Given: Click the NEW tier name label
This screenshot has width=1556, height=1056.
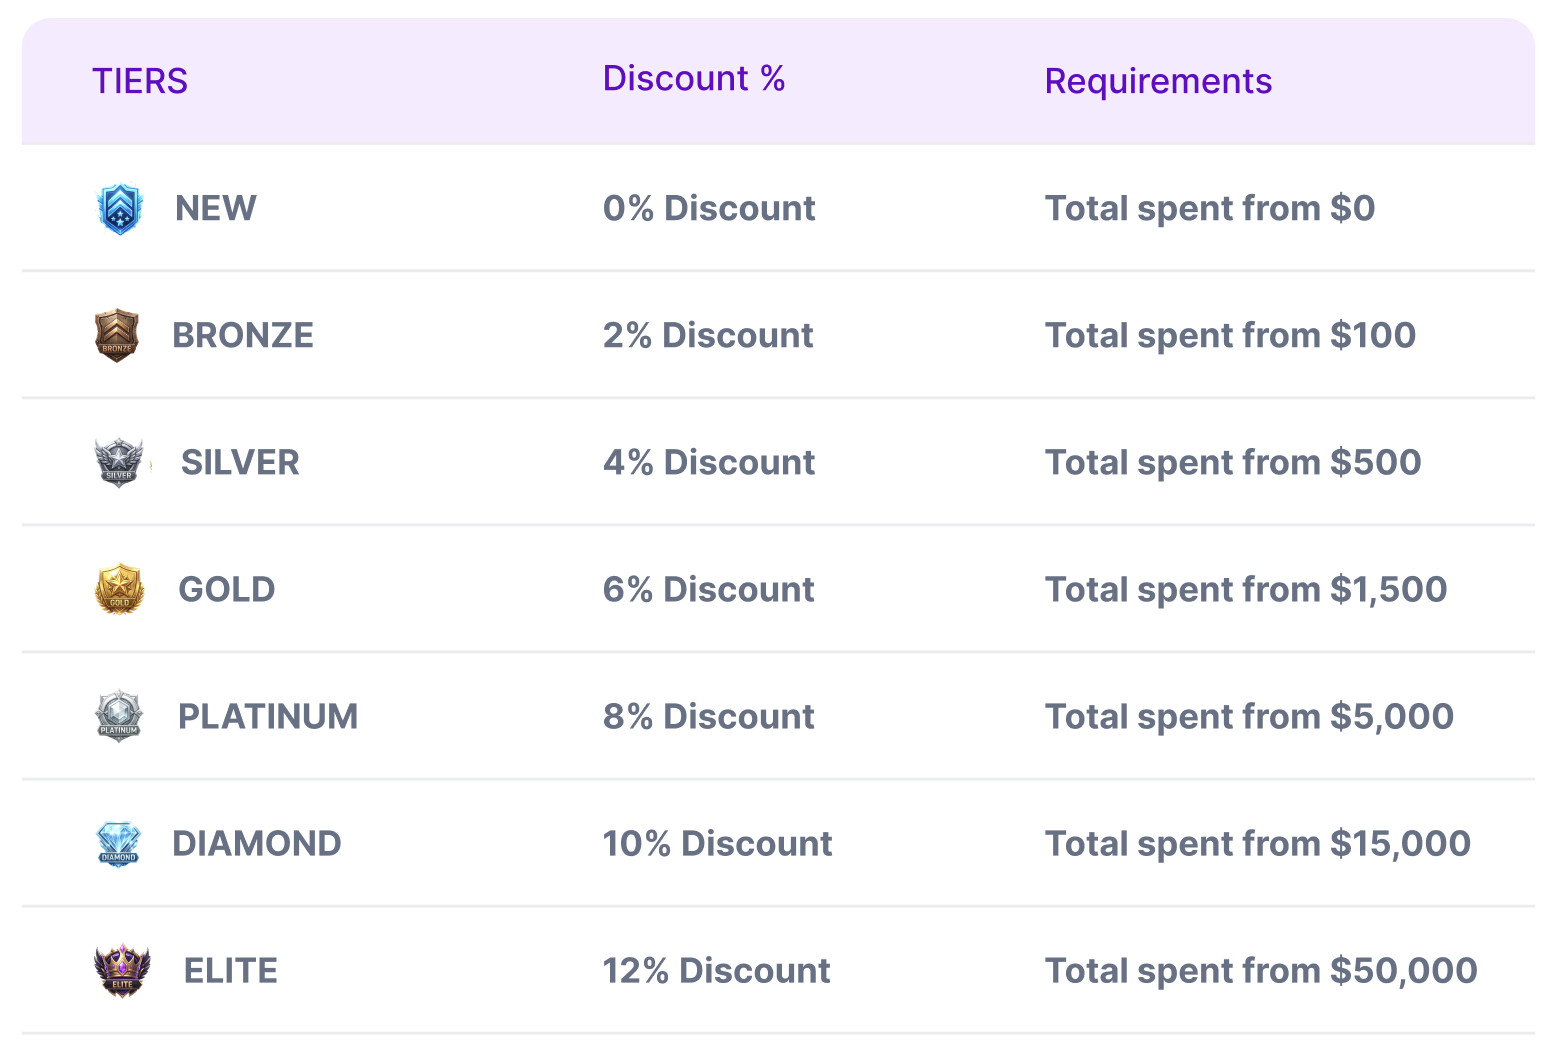Looking at the screenshot, I should point(216,208).
